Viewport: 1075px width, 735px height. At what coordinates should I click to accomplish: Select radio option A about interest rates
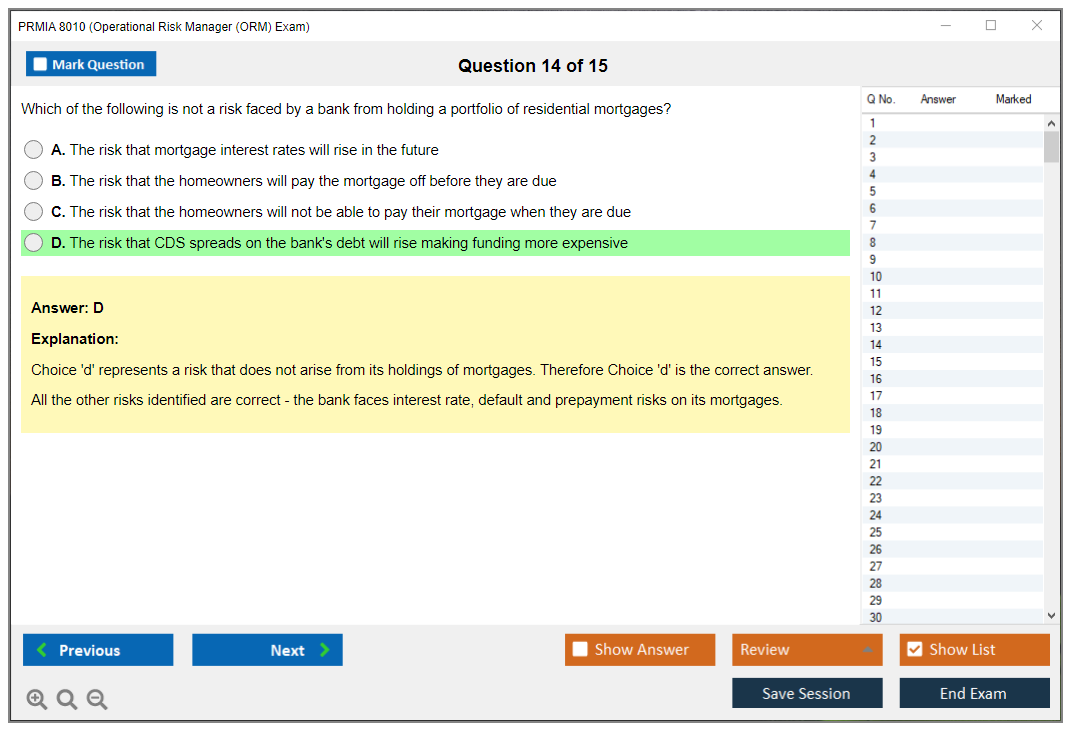click(34, 150)
